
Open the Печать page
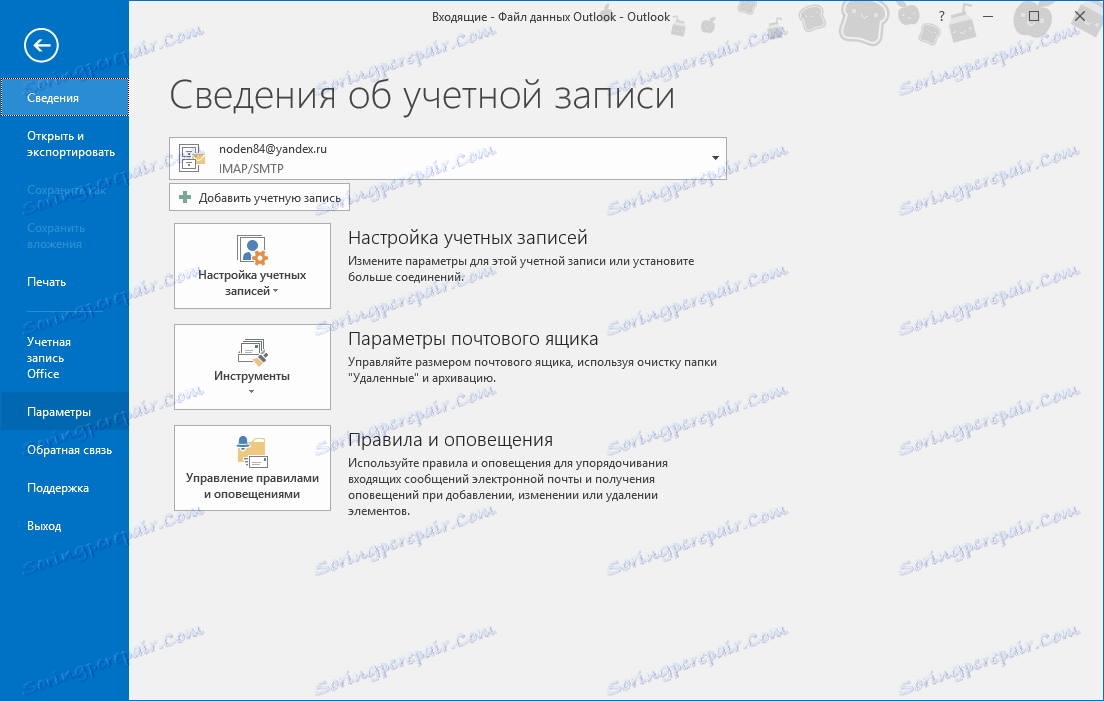[x=64, y=282]
